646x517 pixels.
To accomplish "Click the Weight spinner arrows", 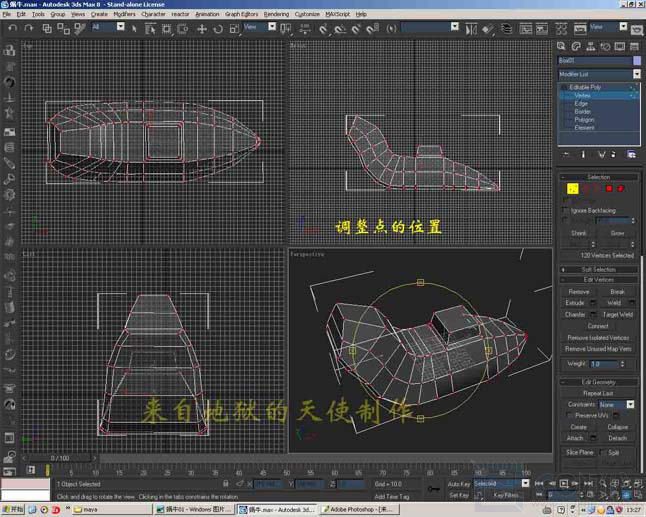I will pos(622,364).
